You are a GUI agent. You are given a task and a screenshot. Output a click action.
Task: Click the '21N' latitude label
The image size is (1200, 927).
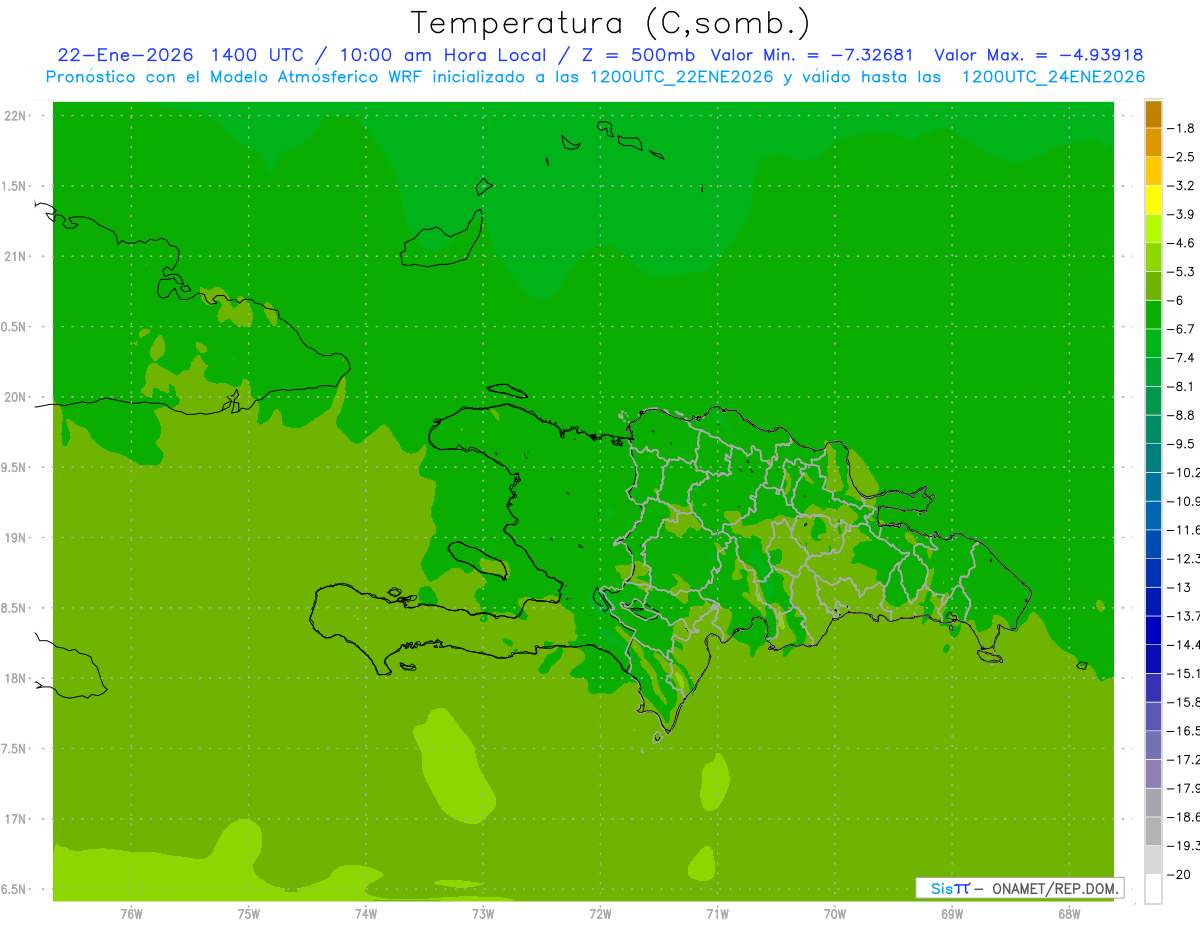tap(16, 257)
